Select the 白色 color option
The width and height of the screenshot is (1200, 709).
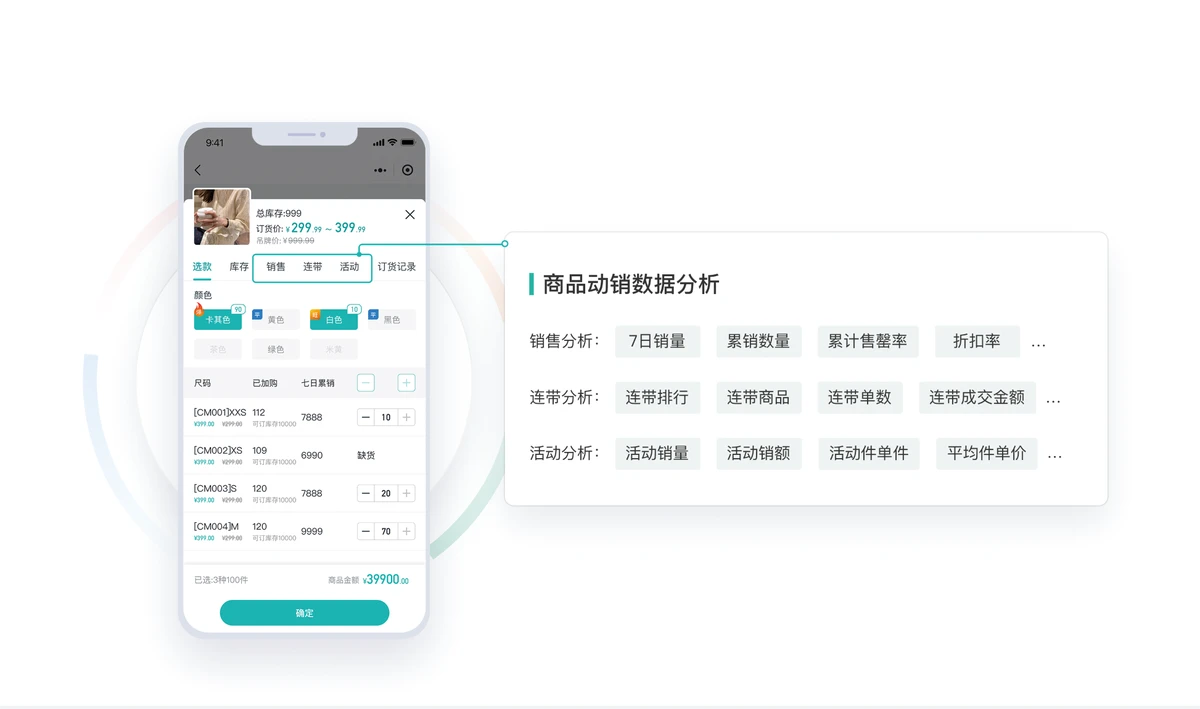(x=334, y=320)
